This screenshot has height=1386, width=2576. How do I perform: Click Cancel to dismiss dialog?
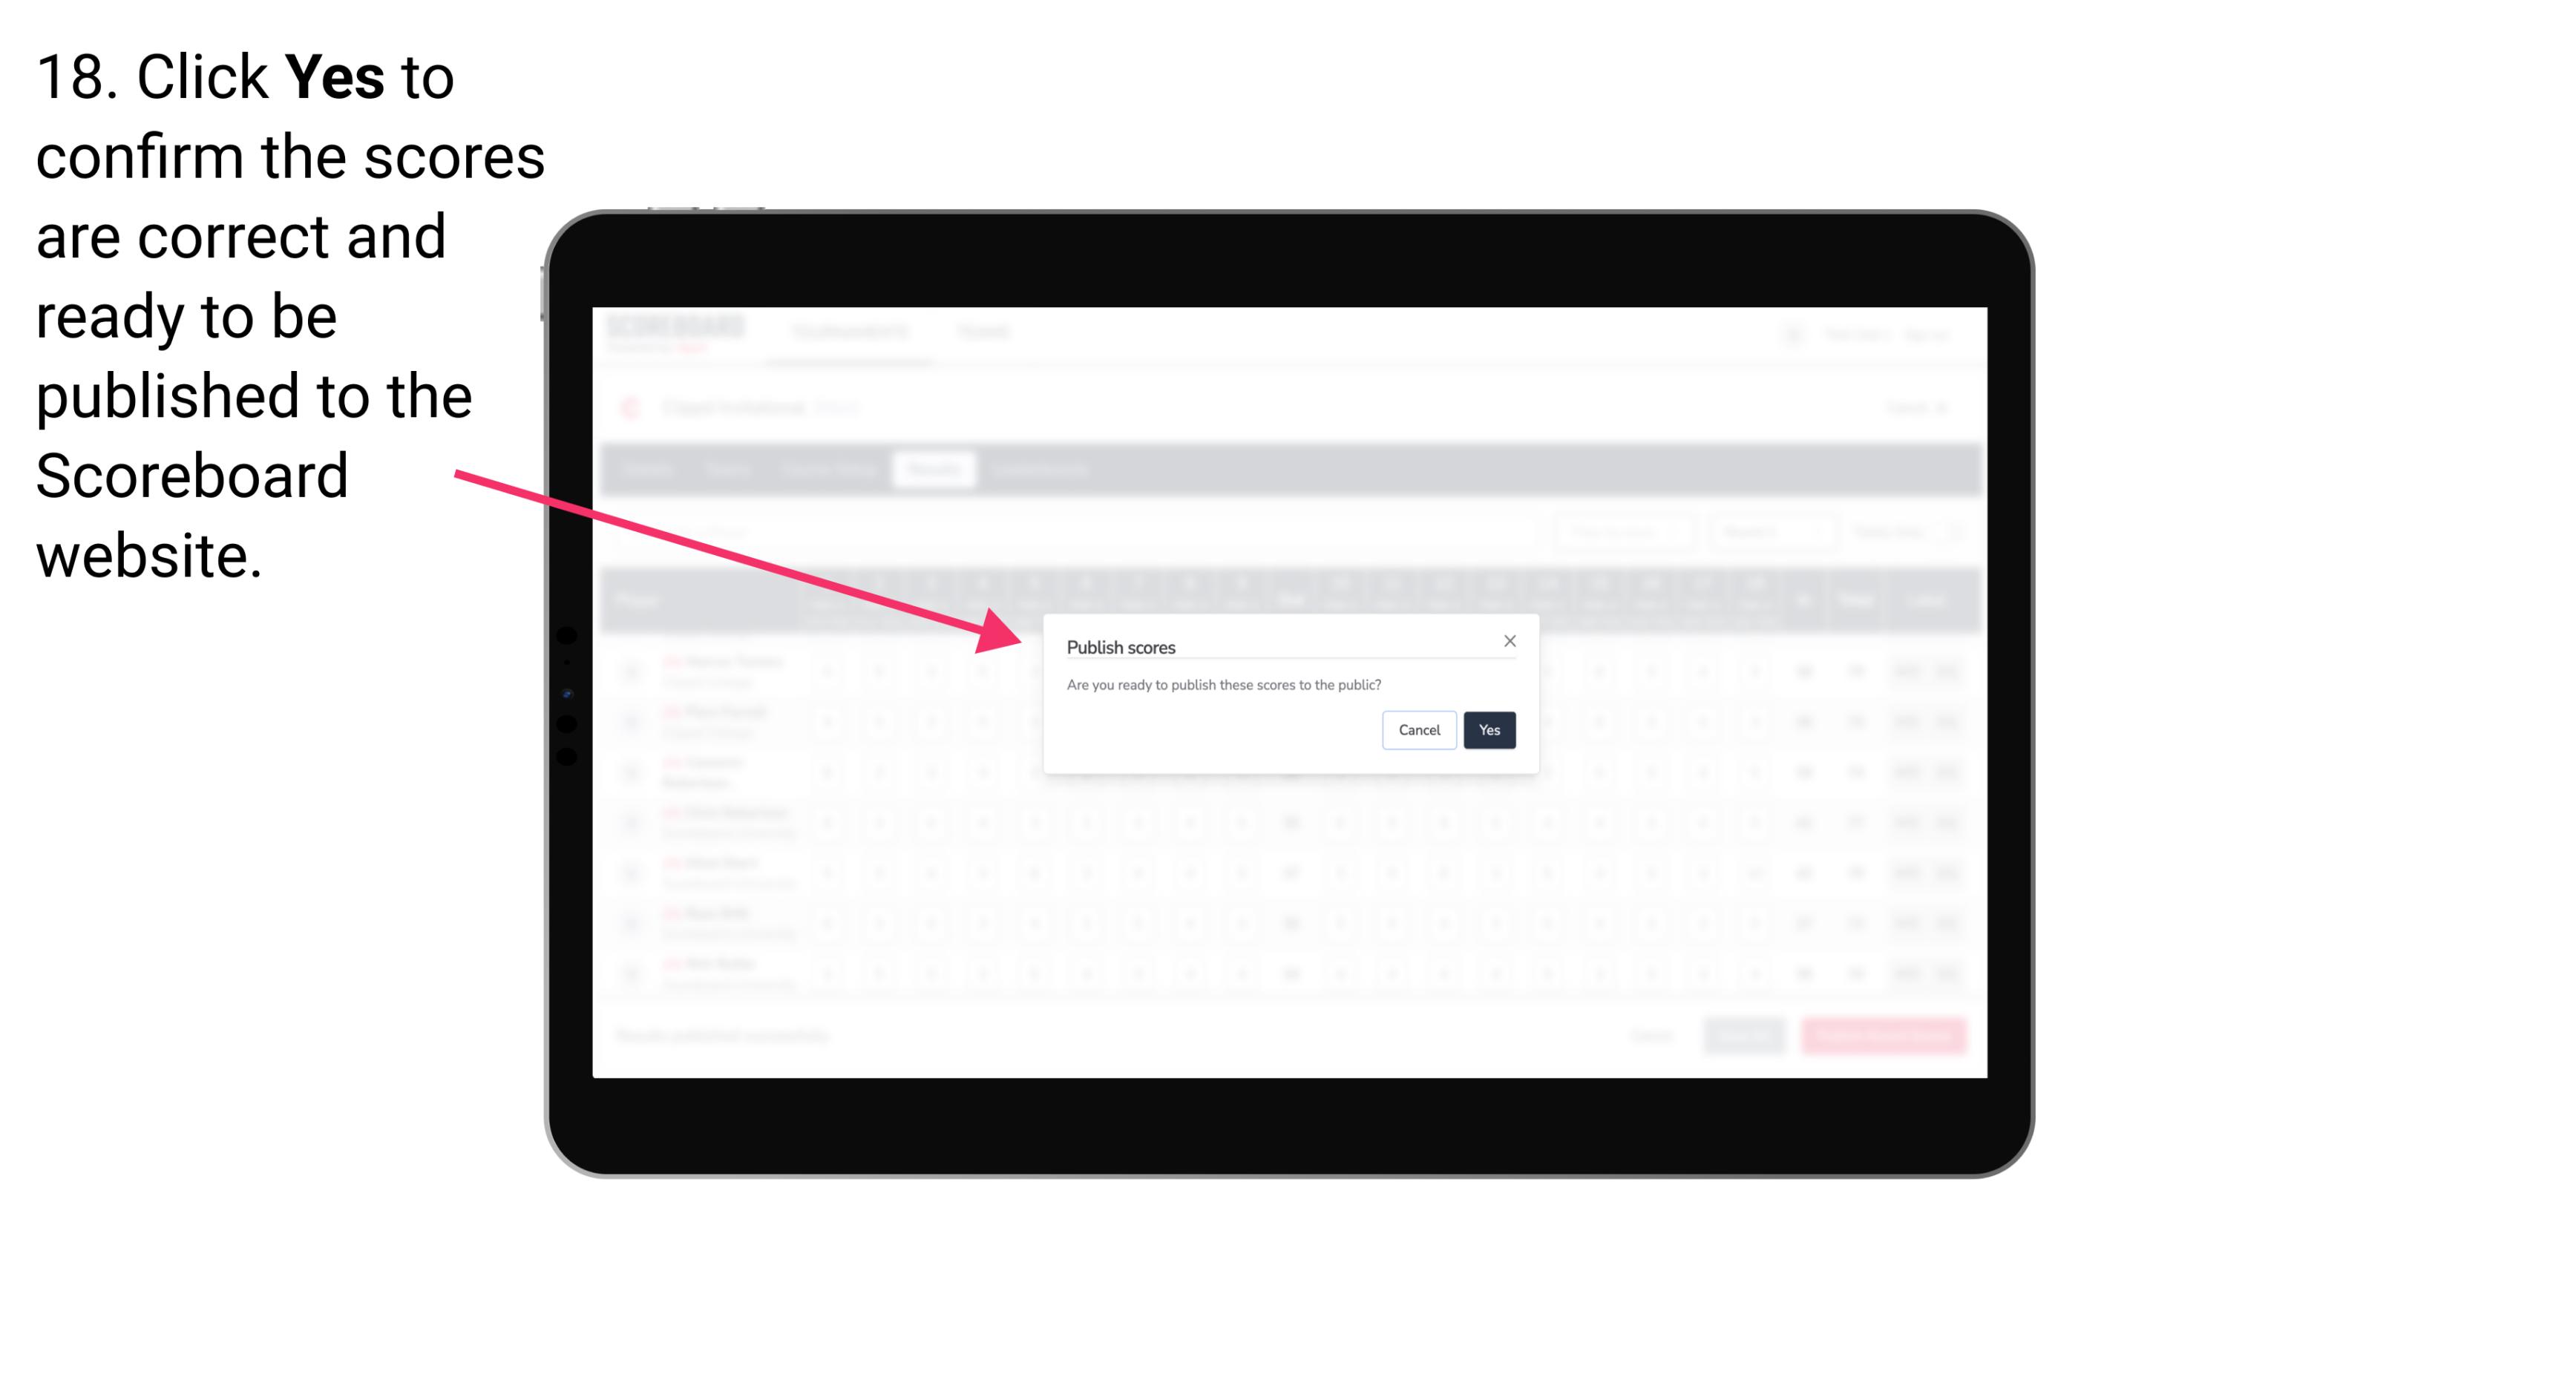[1420, 727]
